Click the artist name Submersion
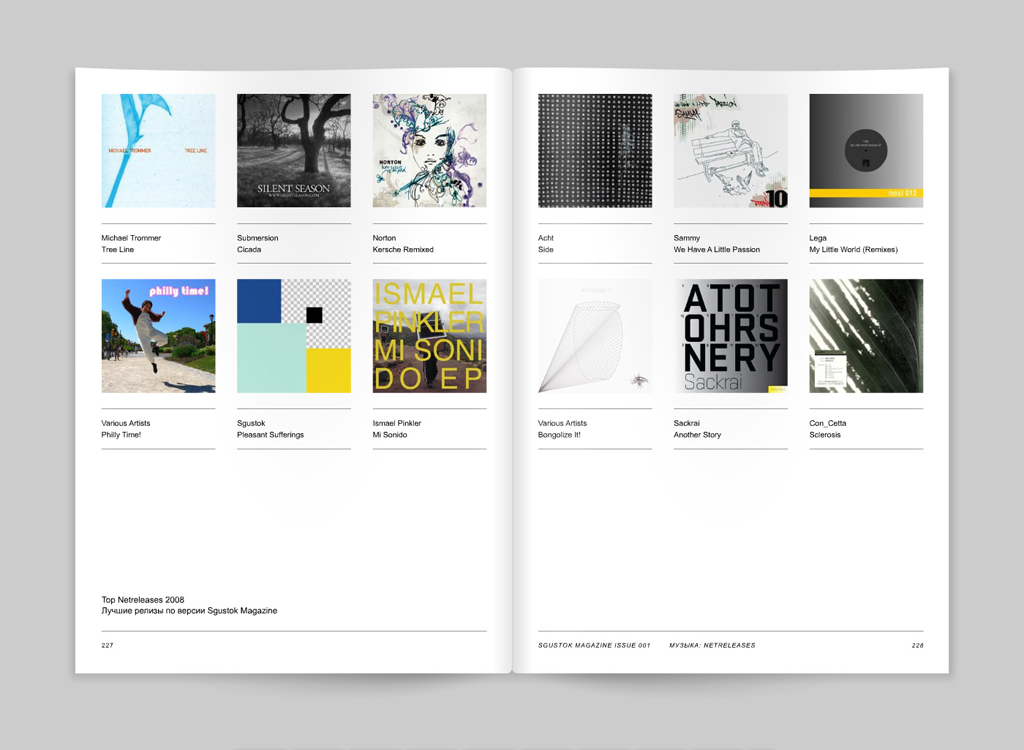 pyautogui.click(x=257, y=238)
